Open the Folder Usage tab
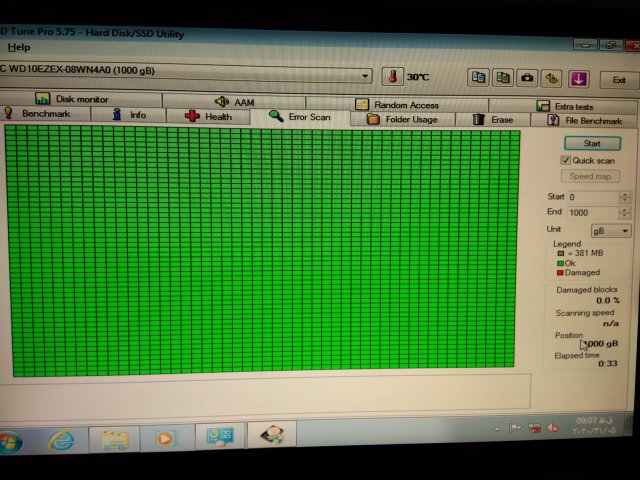 tap(402, 119)
